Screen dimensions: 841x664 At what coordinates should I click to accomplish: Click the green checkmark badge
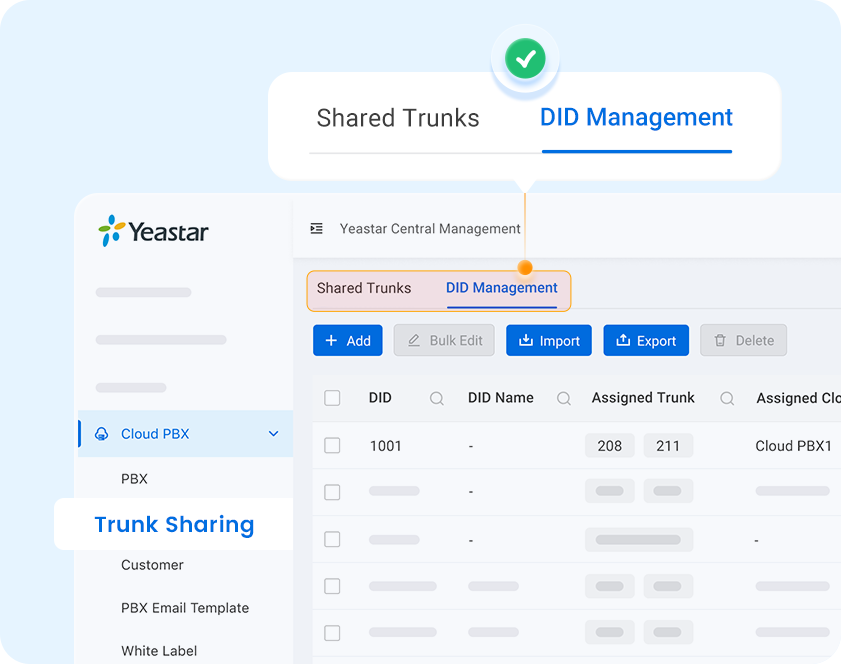[524, 60]
